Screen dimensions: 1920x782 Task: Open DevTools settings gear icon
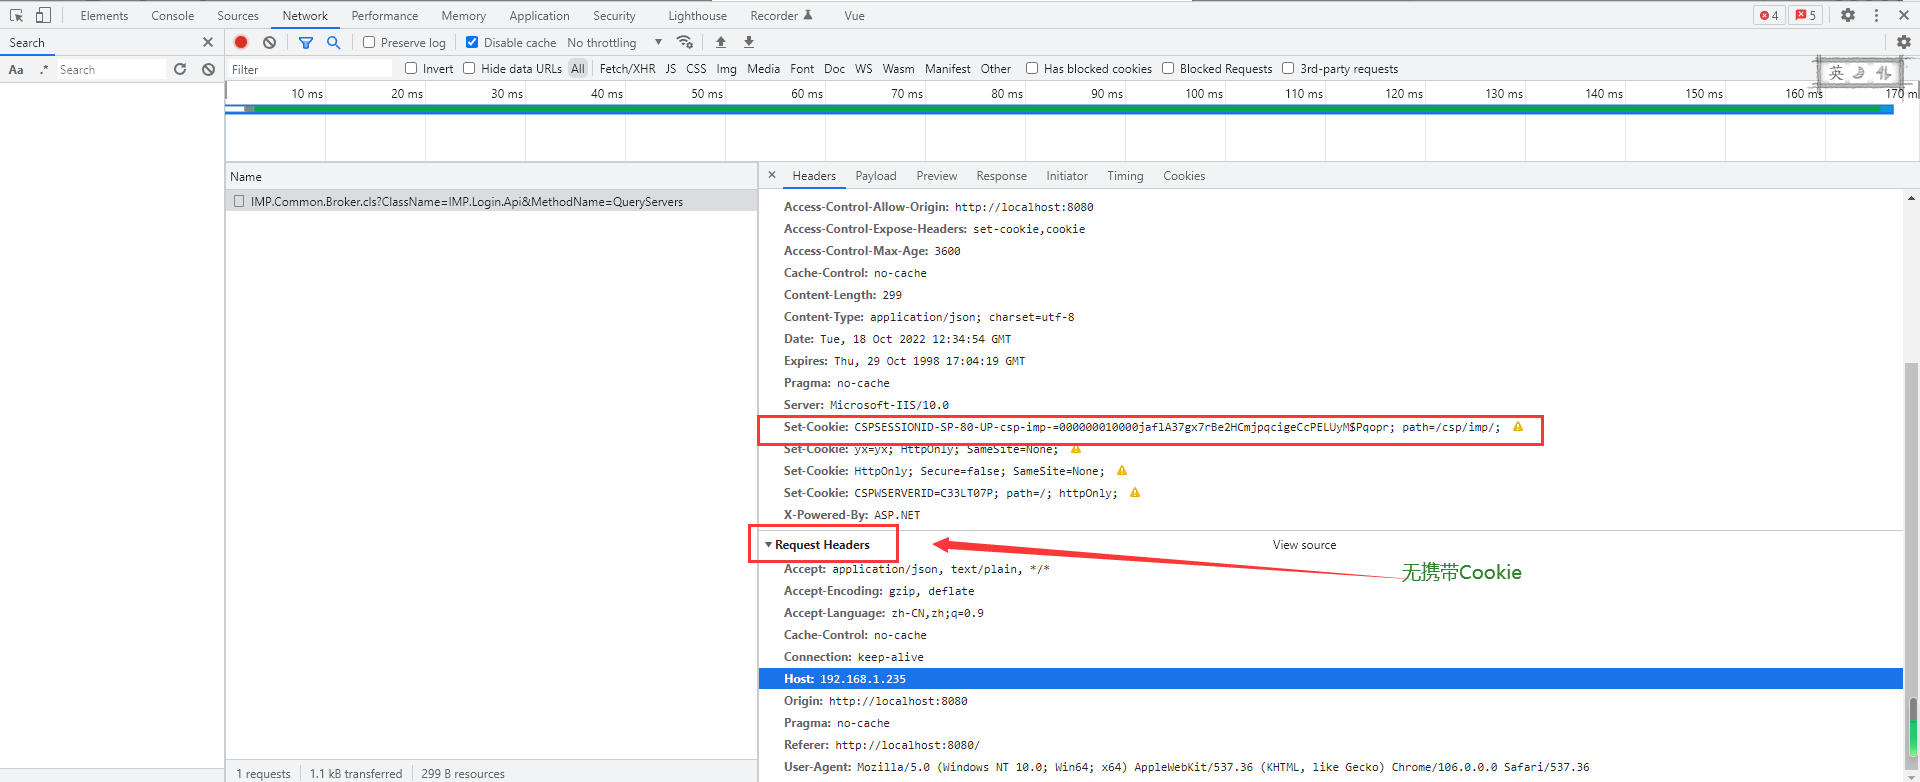pos(1848,15)
